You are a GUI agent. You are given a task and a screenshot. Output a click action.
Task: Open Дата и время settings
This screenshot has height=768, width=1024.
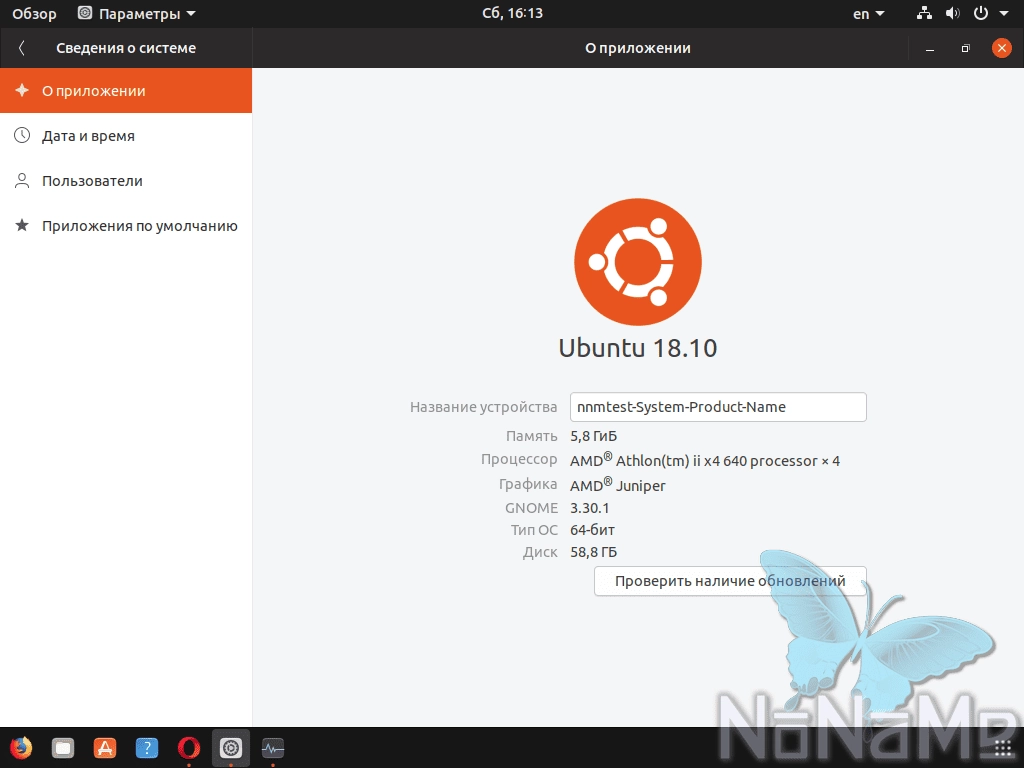coord(126,136)
